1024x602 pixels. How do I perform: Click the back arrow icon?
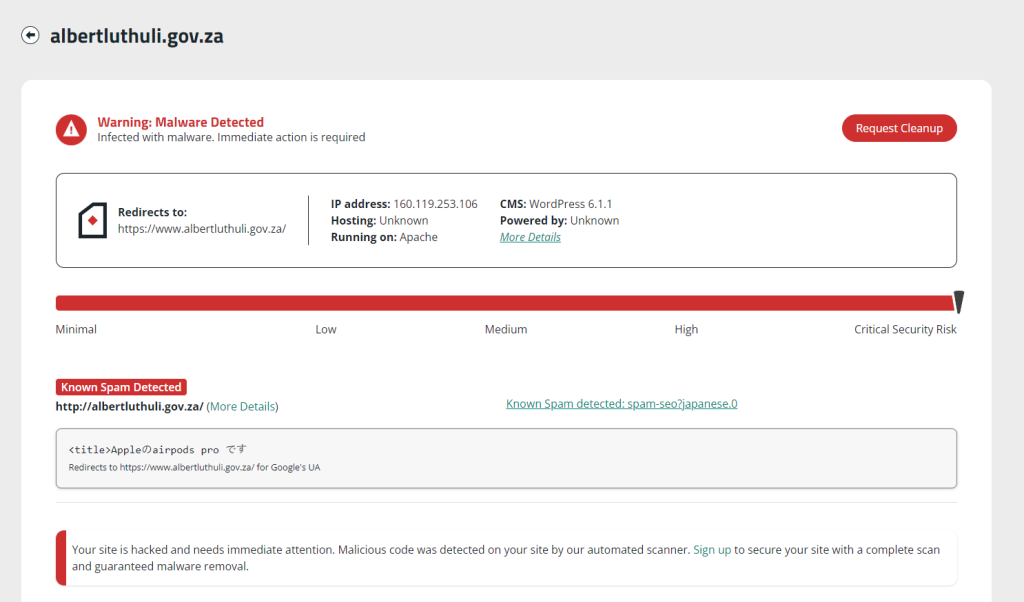point(30,36)
